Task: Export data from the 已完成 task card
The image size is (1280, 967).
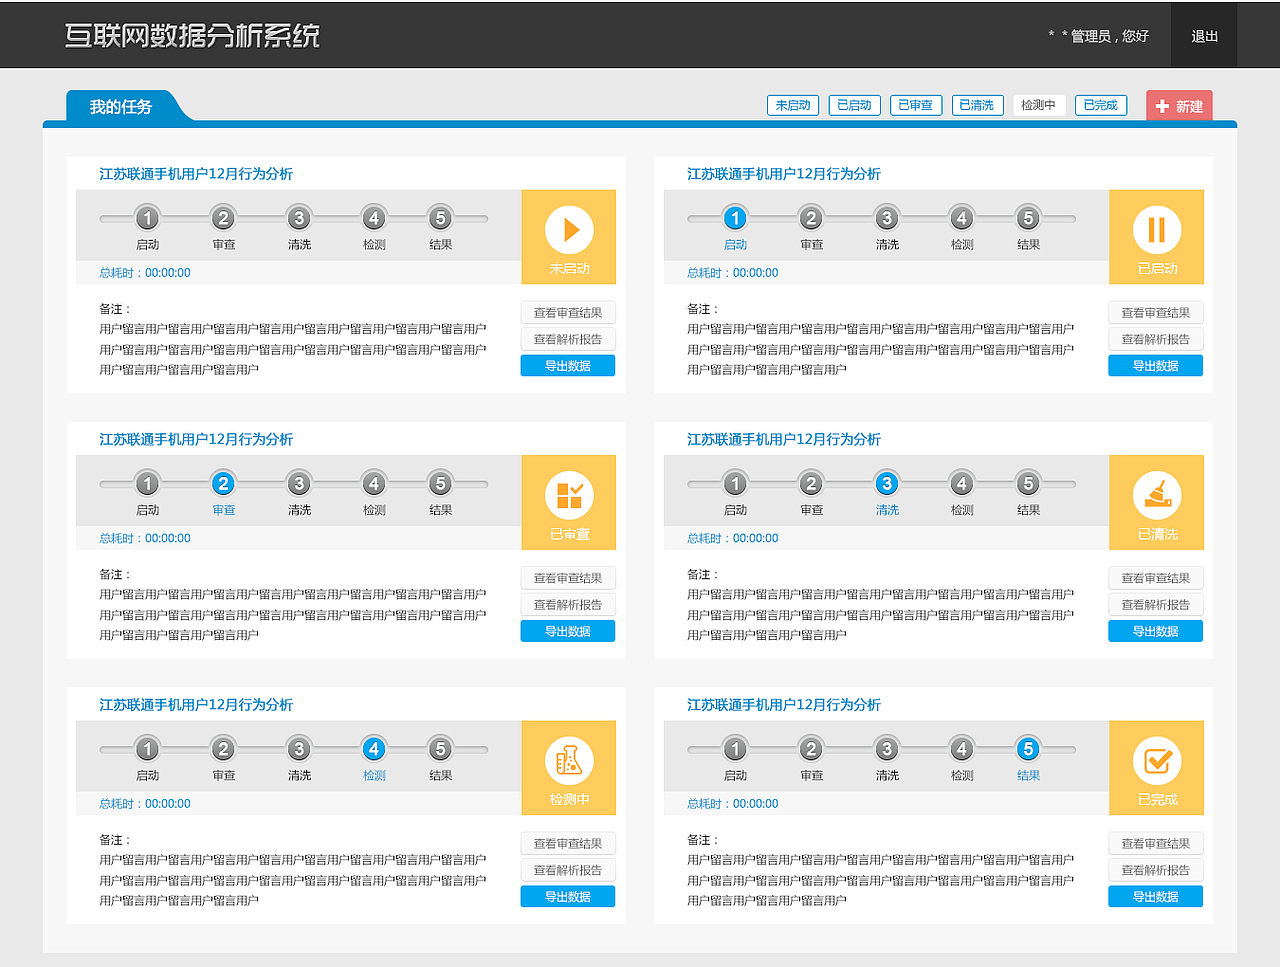Action: (x=1156, y=897)
